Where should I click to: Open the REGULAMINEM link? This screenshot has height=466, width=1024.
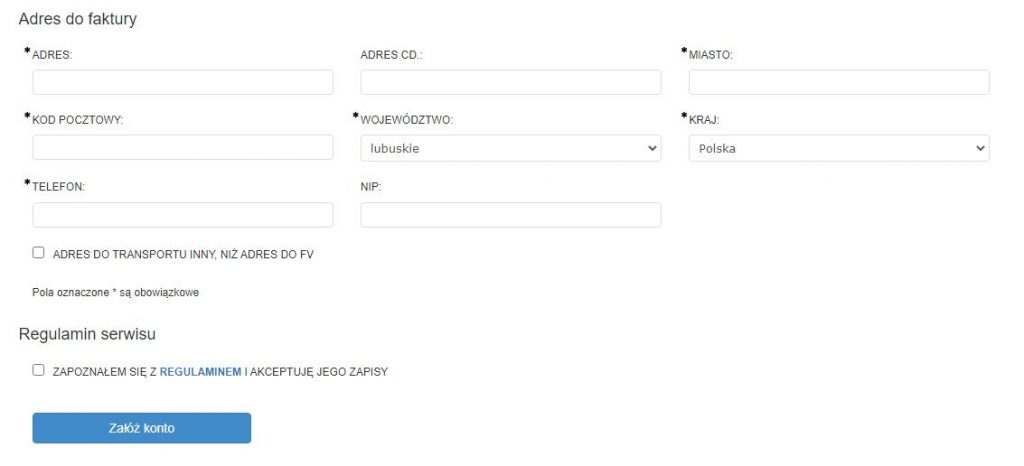[200, 372]
